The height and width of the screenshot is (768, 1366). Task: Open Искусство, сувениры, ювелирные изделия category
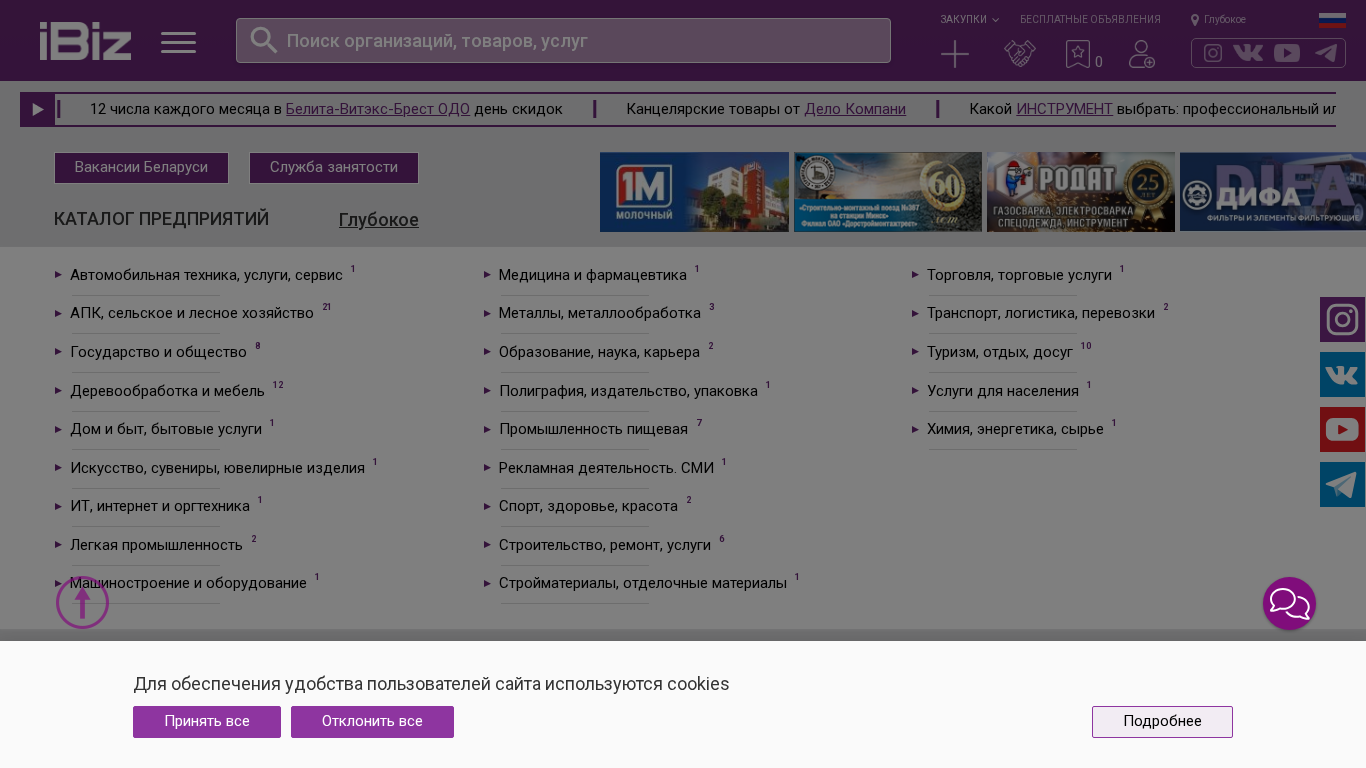217,468
